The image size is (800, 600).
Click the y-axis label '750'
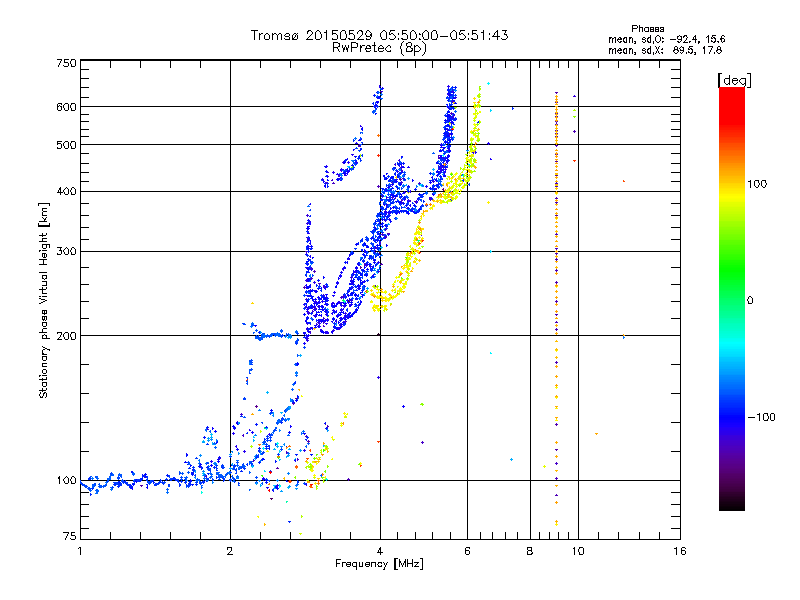pyautogui.click(x=66, y=64)
